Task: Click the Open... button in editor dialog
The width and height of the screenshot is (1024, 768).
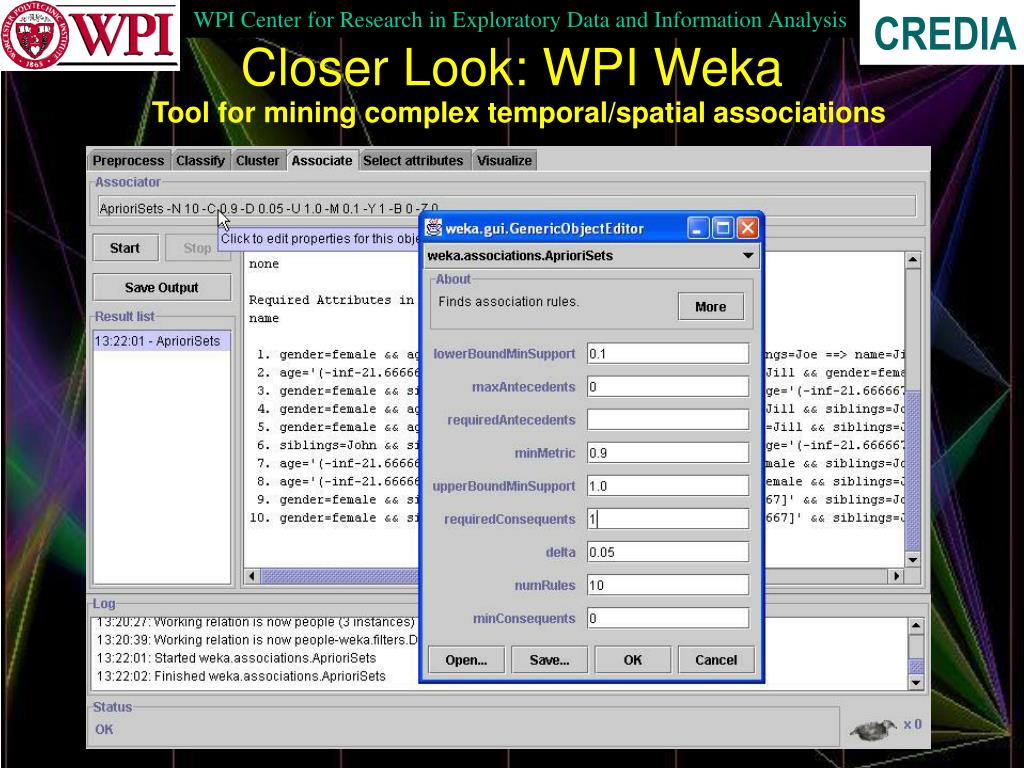Action: (466, 660)
